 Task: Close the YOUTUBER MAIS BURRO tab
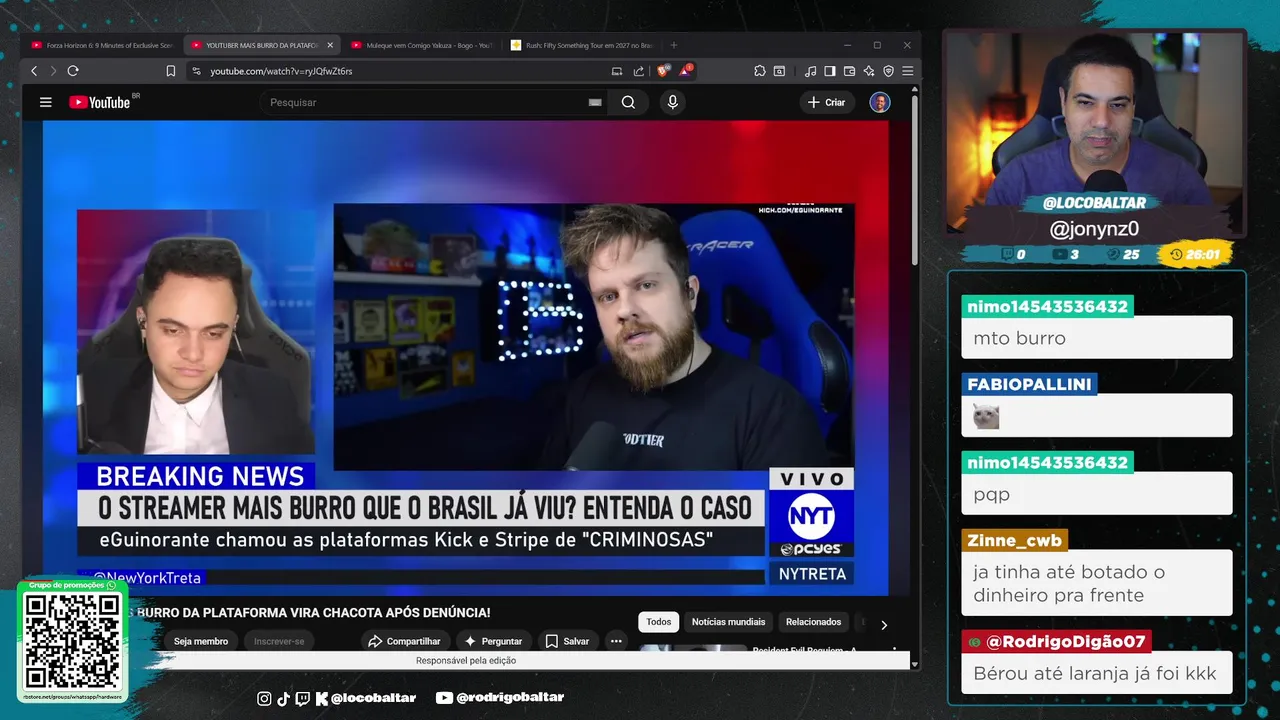(x=330, y=45)
